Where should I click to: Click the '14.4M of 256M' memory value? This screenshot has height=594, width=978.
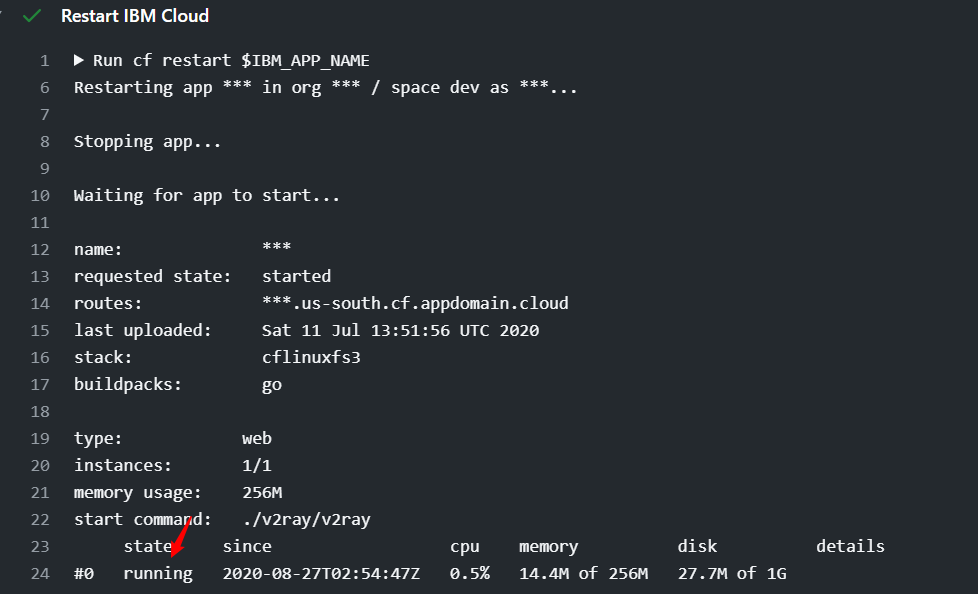point(583,574)
